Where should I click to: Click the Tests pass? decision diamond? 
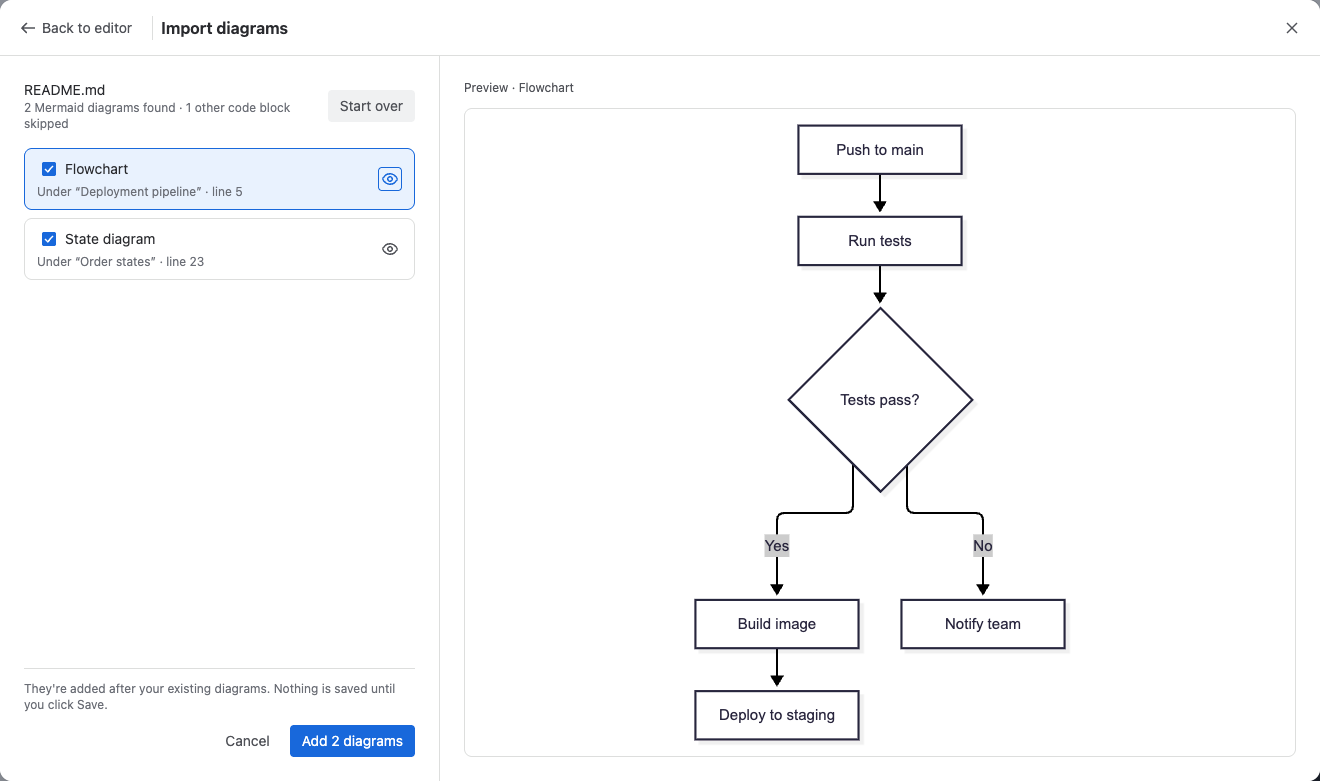[880, 400]
